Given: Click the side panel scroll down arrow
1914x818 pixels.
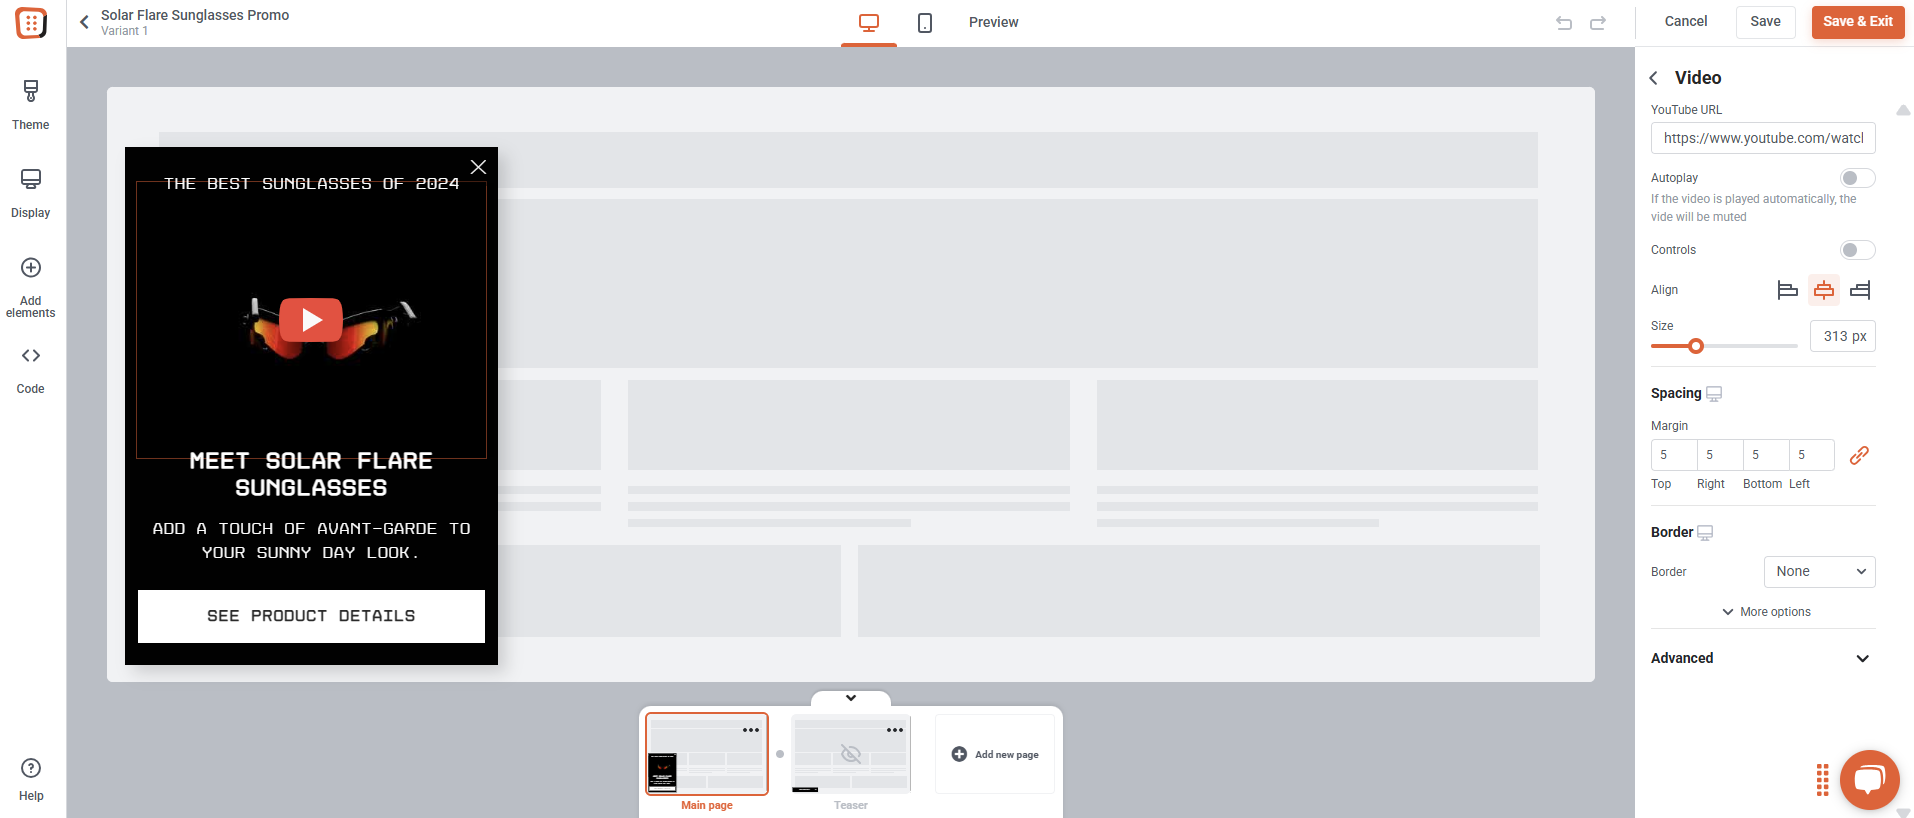Looking at the screenshot, I should pos(1903,813).
